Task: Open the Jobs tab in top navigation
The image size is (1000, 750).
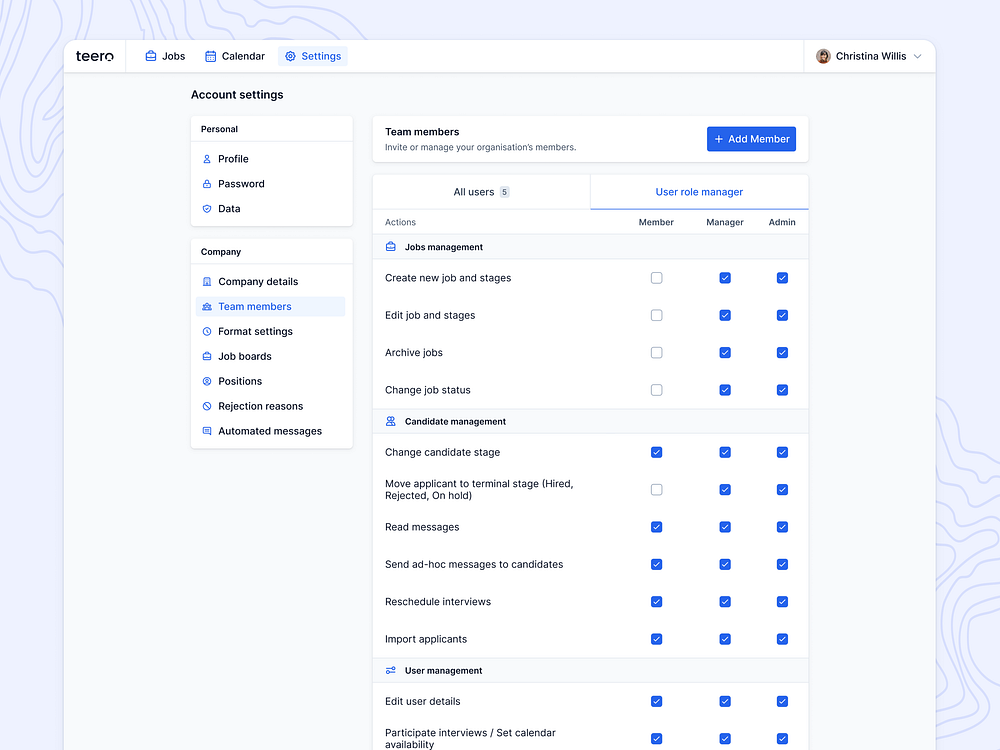Action: click(165, 56)
